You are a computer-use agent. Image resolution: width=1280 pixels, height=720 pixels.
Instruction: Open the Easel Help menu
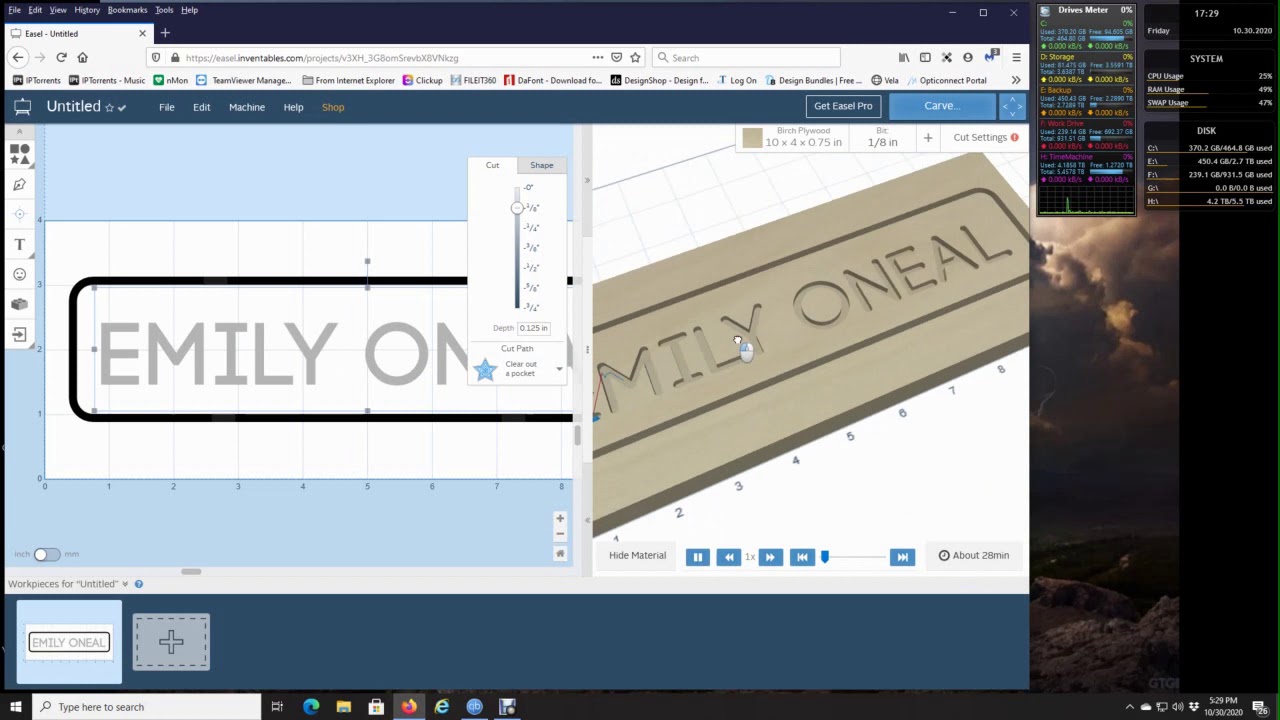pos(293,107)
